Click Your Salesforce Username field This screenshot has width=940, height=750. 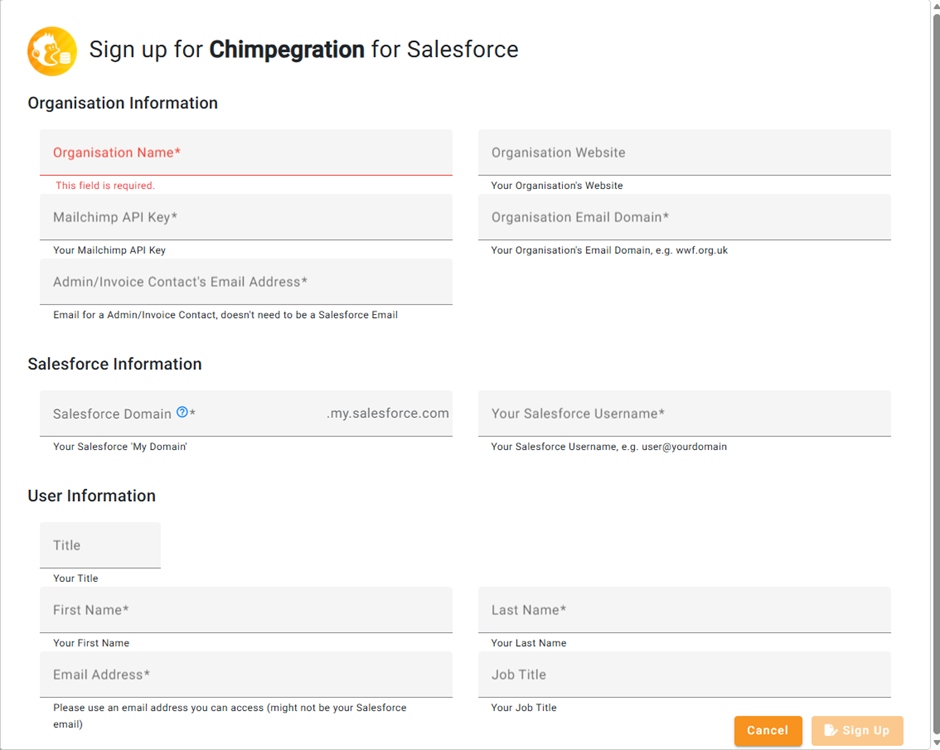[684, 414]
